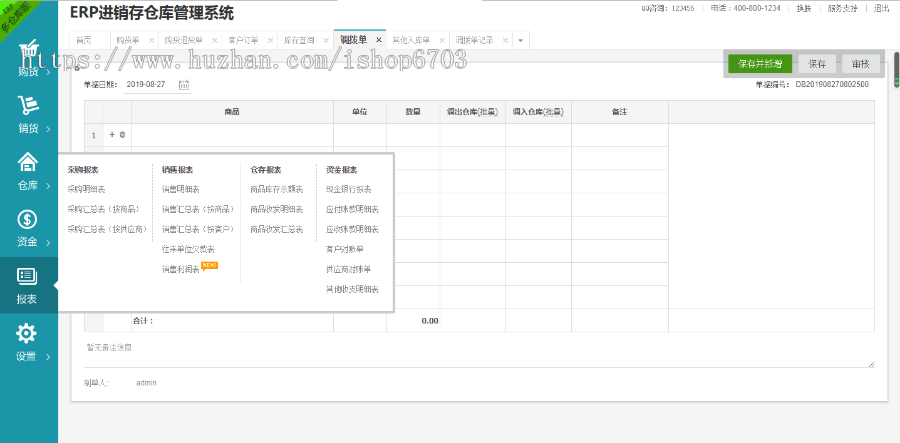Viewport: 900px width, 443px height.
Task: Open 商品收发明细表 report
Action: (277, 209)
